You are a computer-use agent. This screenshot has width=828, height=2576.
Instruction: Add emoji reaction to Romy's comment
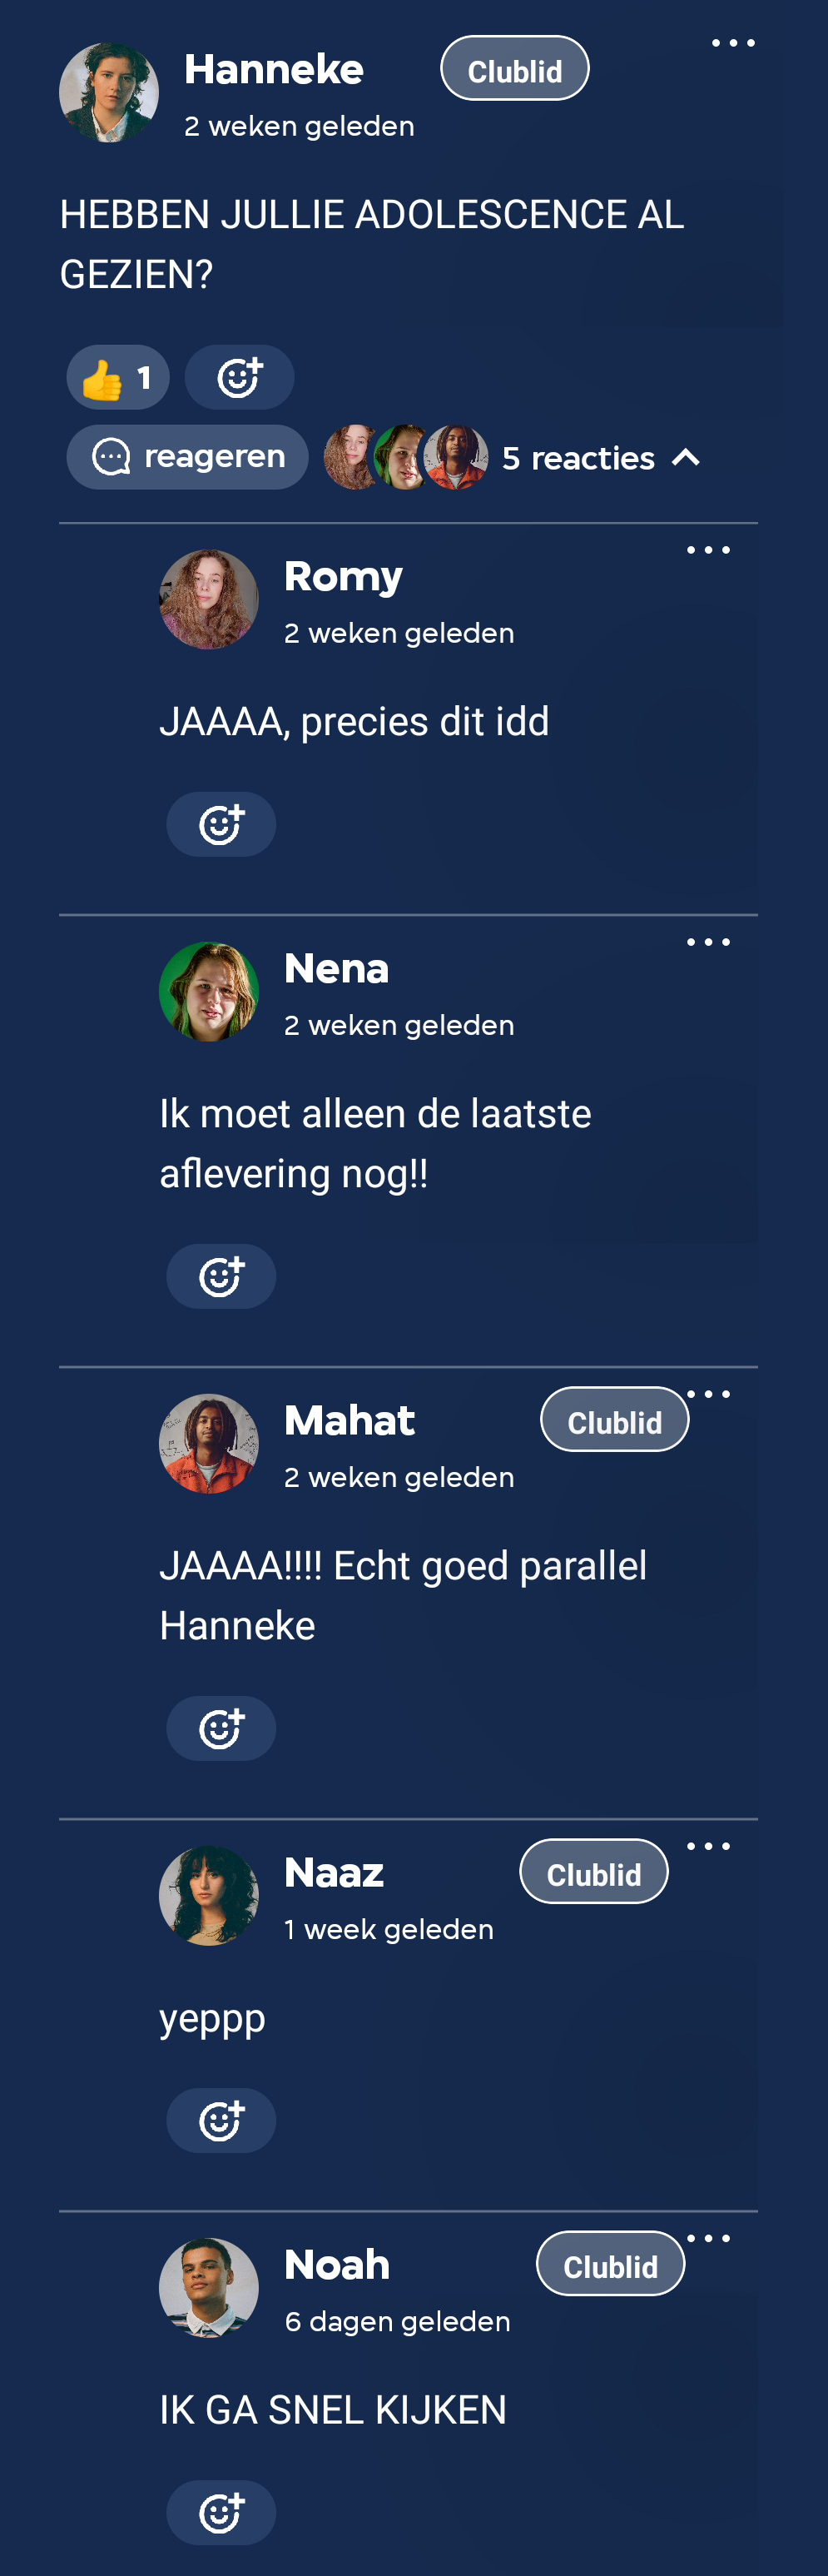pyautogui.click(x=221, y=825)
